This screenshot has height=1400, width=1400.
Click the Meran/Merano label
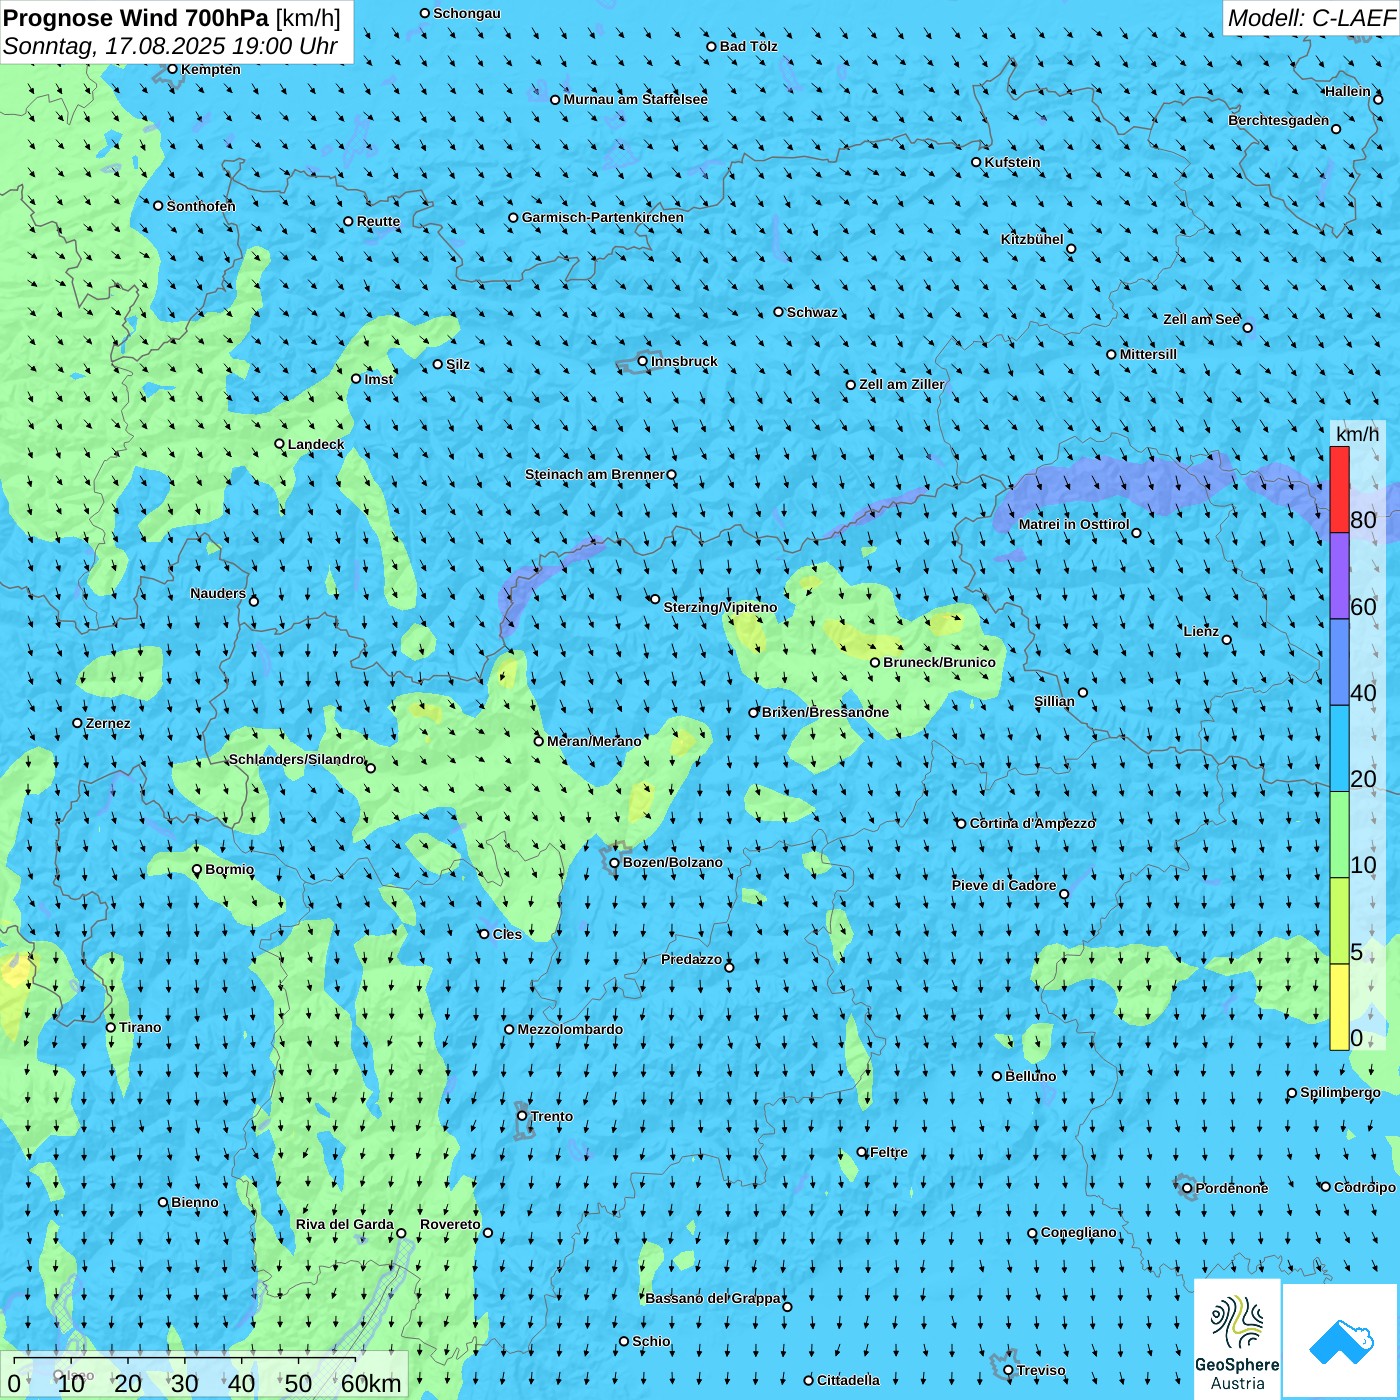pos(594,741)
